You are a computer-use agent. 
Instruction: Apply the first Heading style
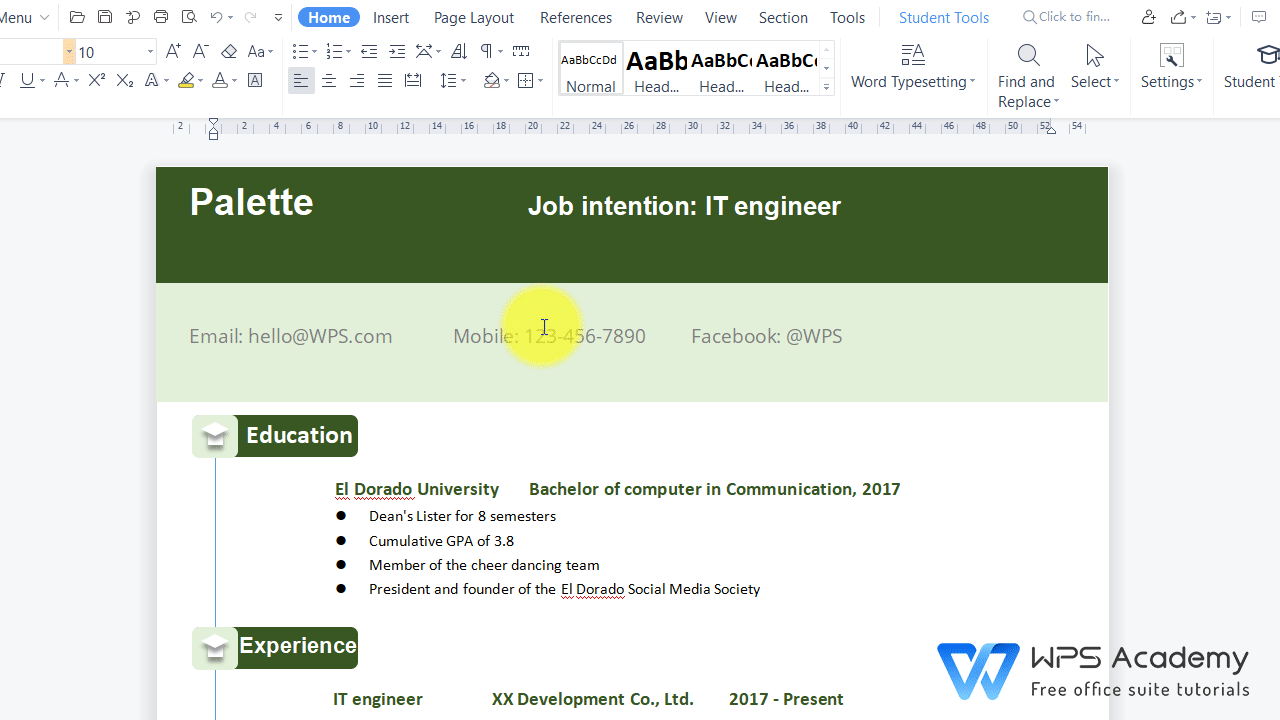(x=657, y=69)
